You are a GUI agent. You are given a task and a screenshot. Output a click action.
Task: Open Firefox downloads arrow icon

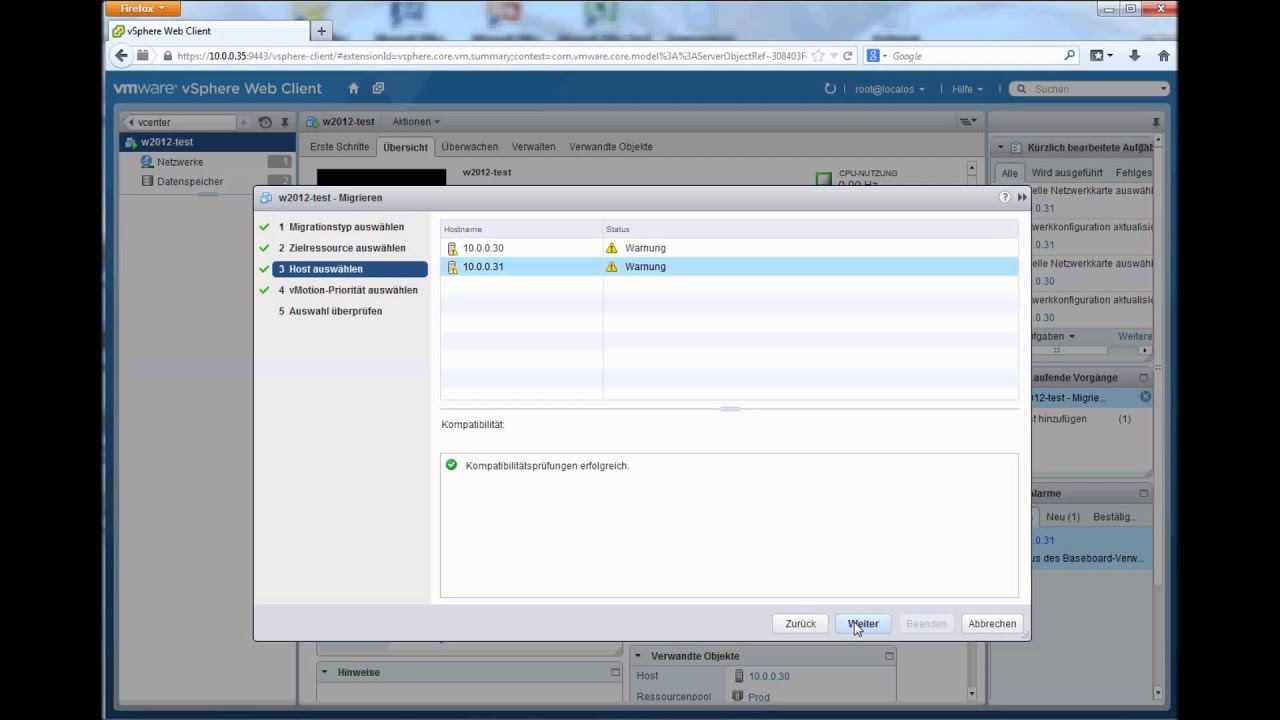pos(1135,56)
